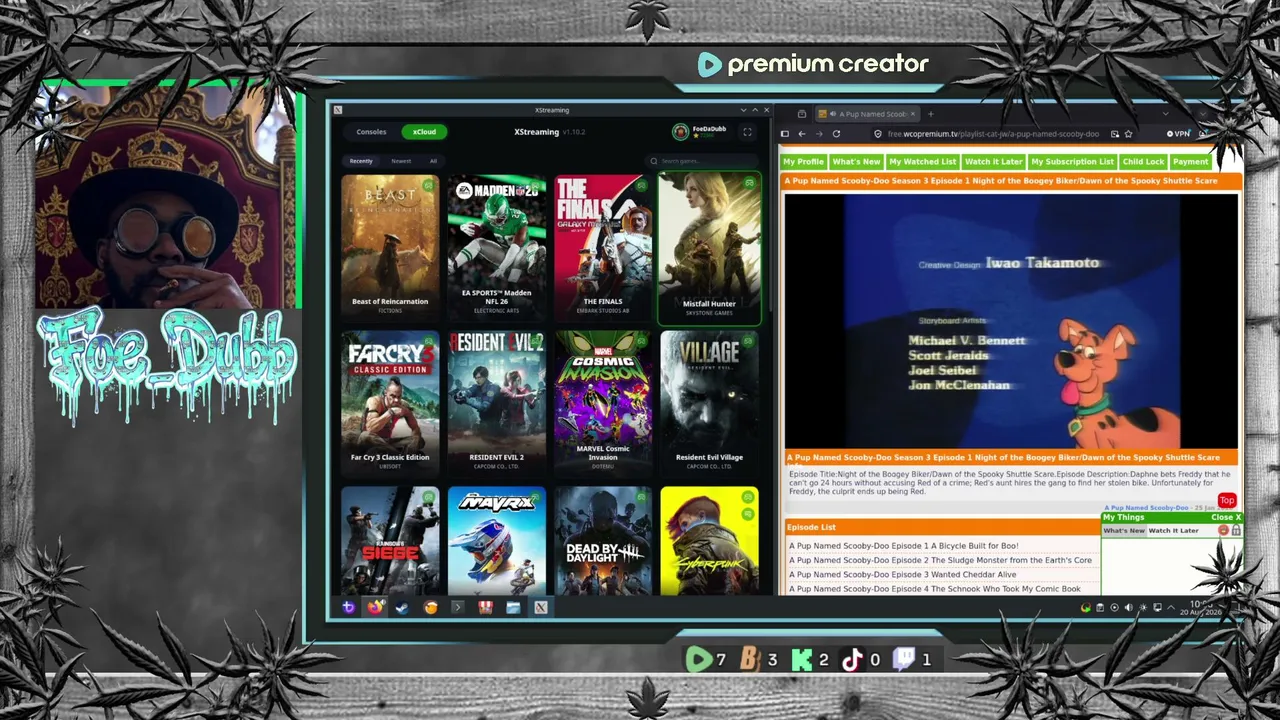Open the terminal icon in taskbar
This screenshot has height=720, width=1280.
click(x=458, y=607)
